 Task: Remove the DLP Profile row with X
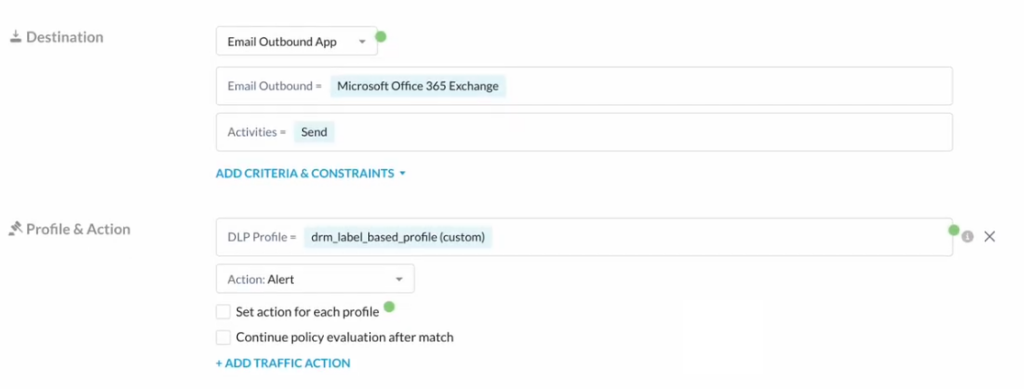point(989,236)
